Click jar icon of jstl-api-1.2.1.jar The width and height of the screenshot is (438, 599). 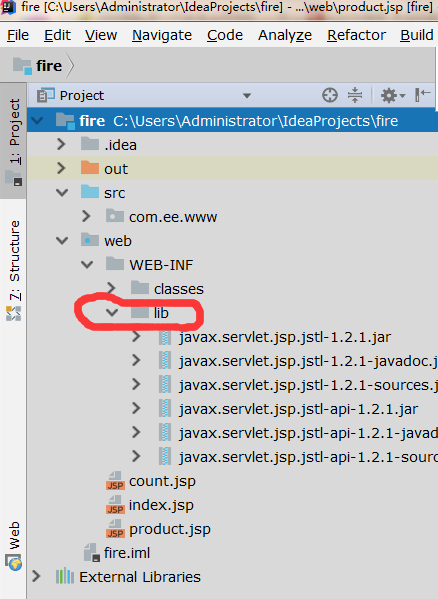click(165, 409)
